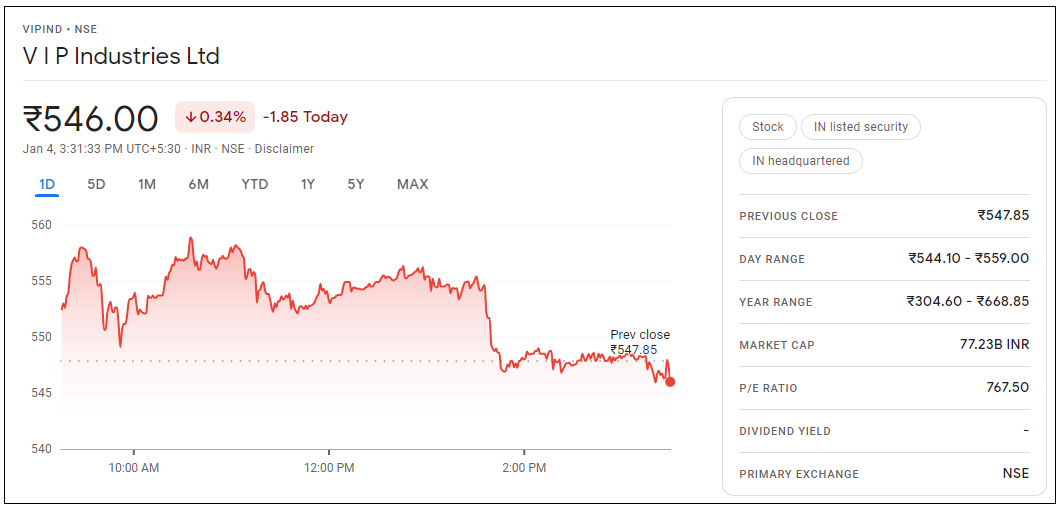Screen dimensions: 1062x509
Task: Select the YTD range tab
Action: pyautogui.click(x=255, y=184)
